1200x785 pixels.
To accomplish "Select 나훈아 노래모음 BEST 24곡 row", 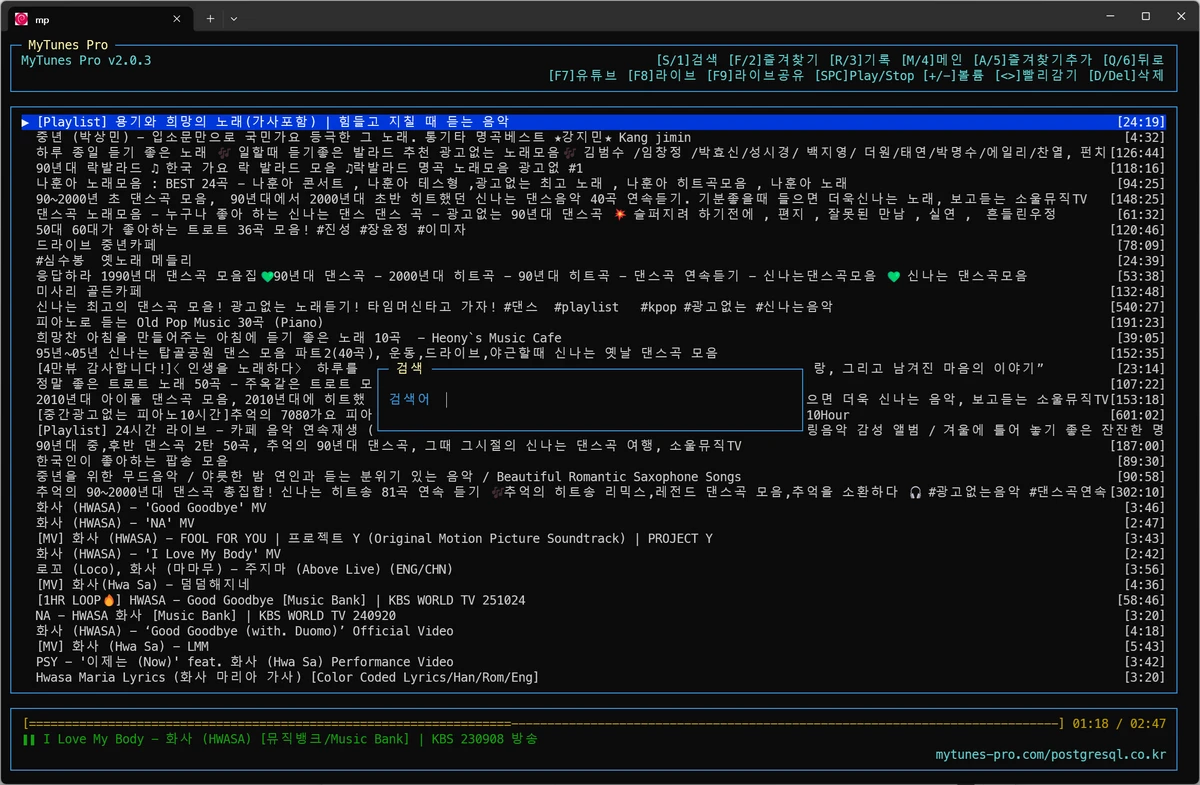I will [x=593, y=183].
